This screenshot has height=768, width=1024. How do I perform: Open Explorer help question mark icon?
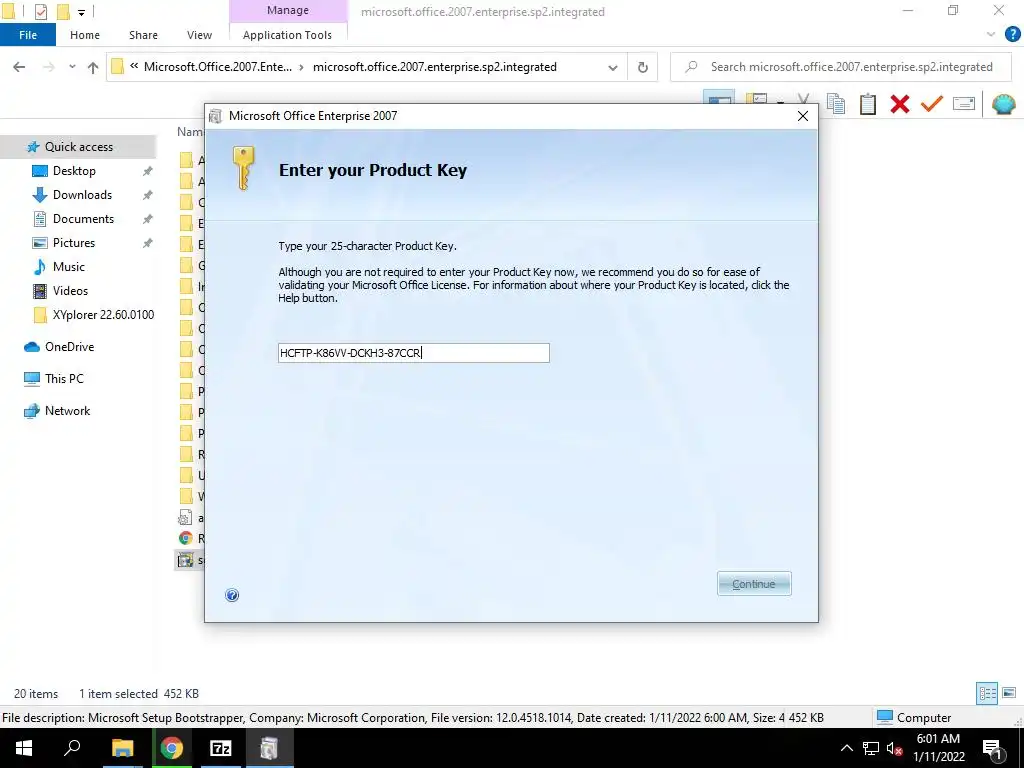click(x=1012, y=35)
